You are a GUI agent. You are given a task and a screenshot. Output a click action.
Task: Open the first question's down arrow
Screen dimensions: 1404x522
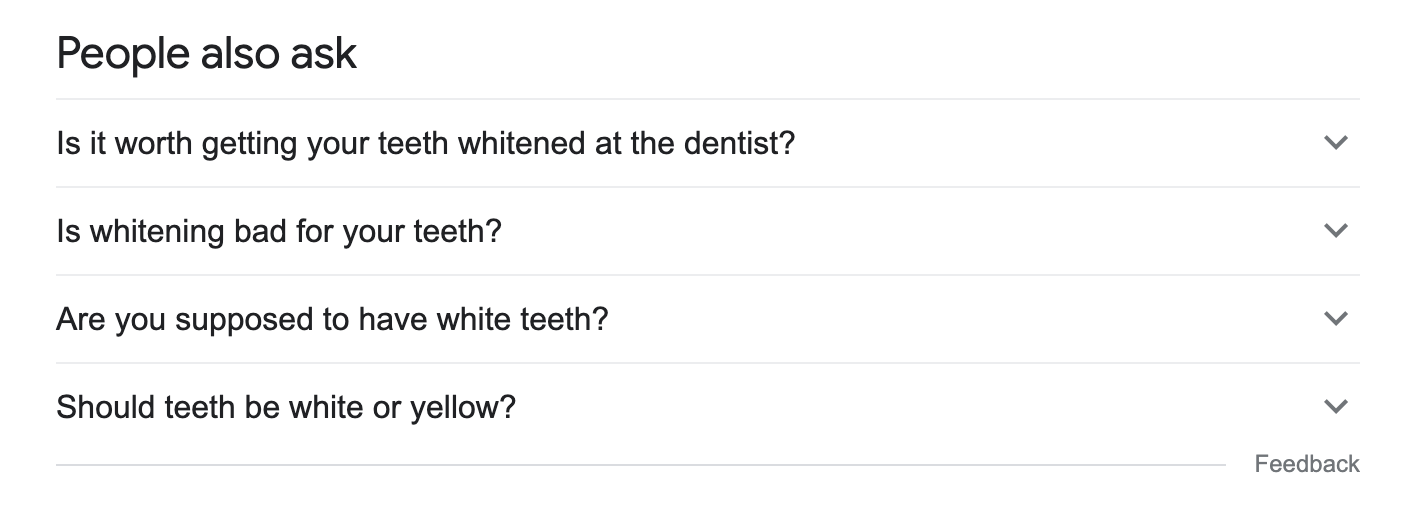[x=1335, y=143]
